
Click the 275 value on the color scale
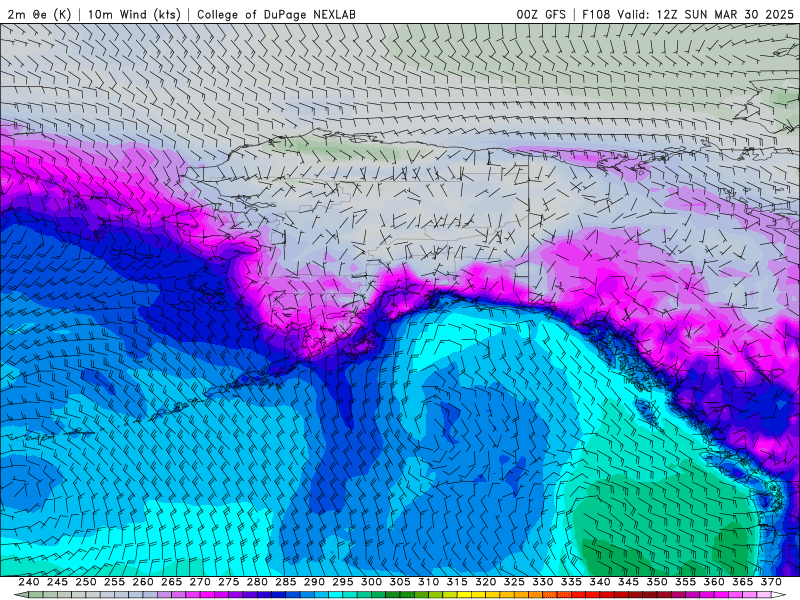click(x=229, y=582)
